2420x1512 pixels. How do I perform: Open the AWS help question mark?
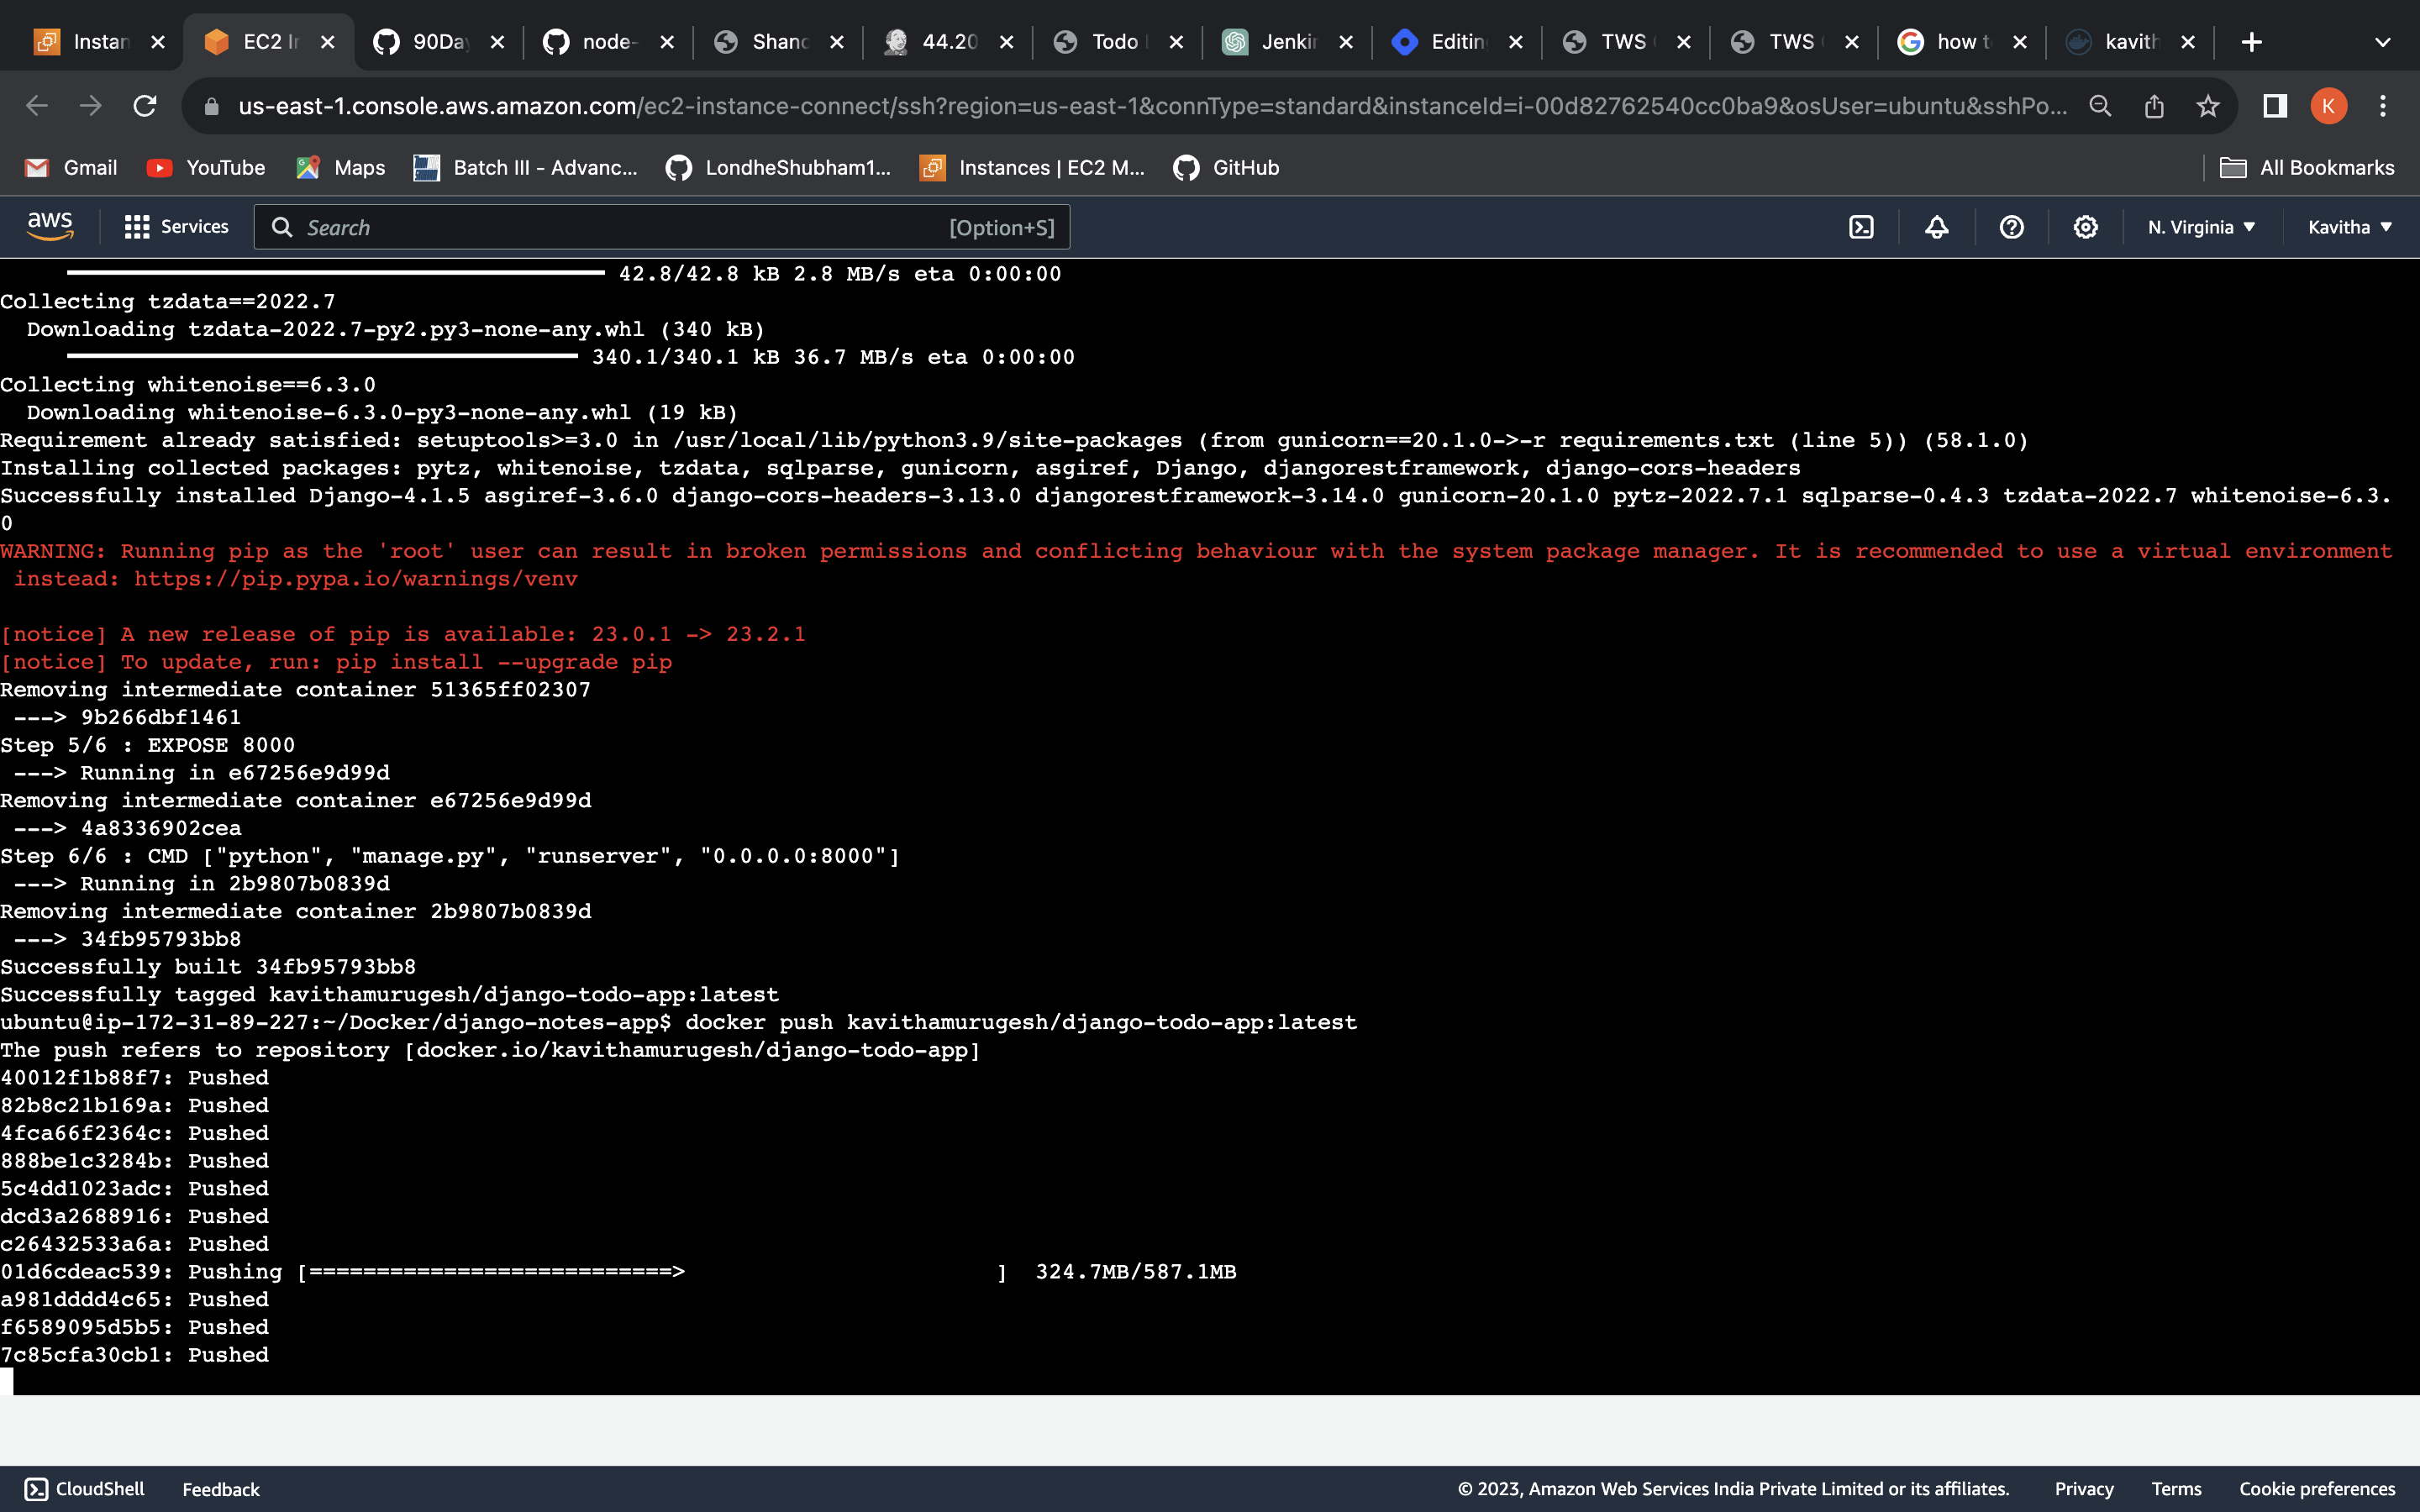tap(2011, 227)
